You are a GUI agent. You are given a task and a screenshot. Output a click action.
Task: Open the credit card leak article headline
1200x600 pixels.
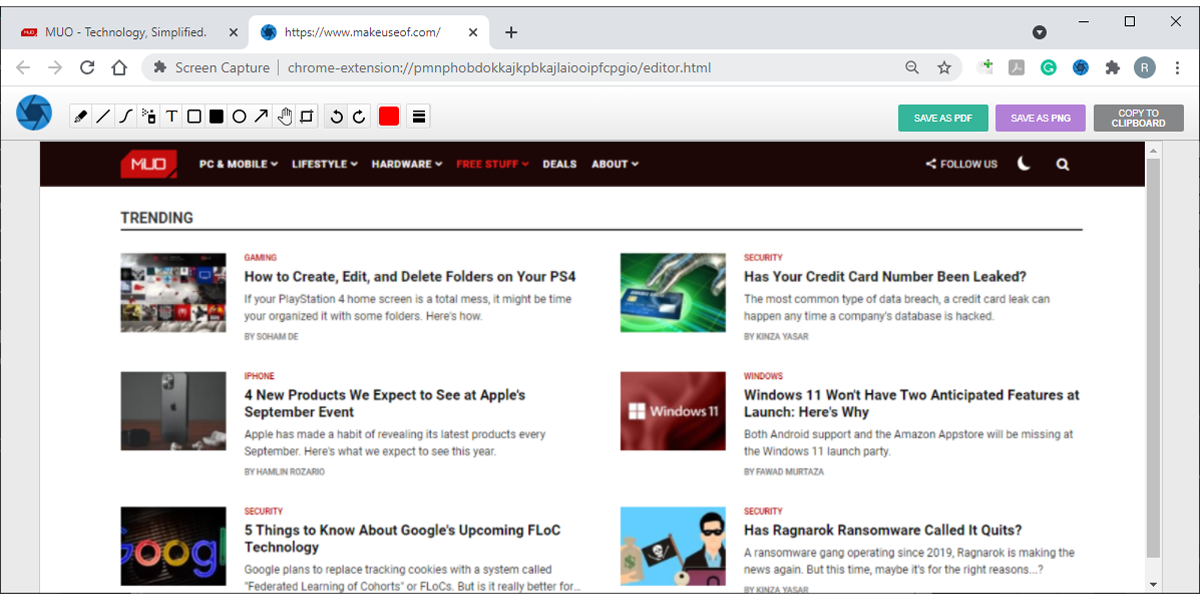(x=884, y=276)
